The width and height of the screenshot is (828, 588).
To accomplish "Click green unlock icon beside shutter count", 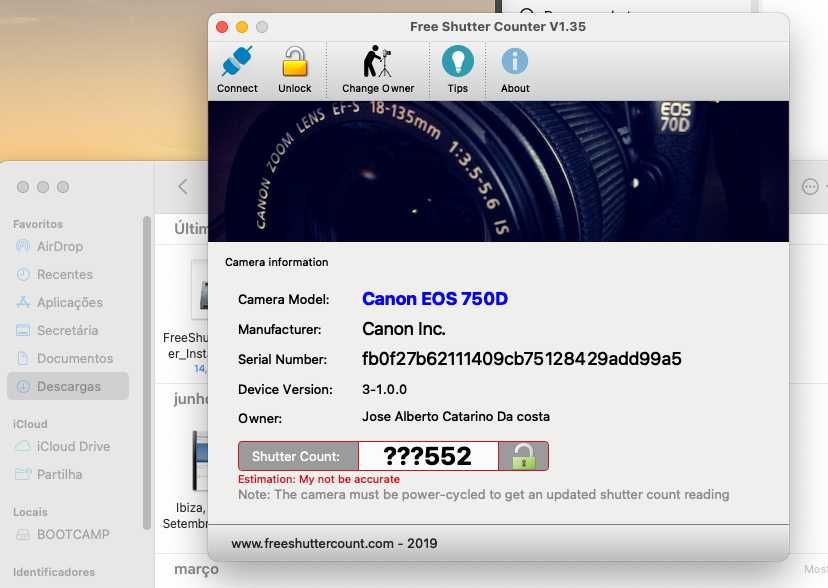I will click(x=523, y=456).
